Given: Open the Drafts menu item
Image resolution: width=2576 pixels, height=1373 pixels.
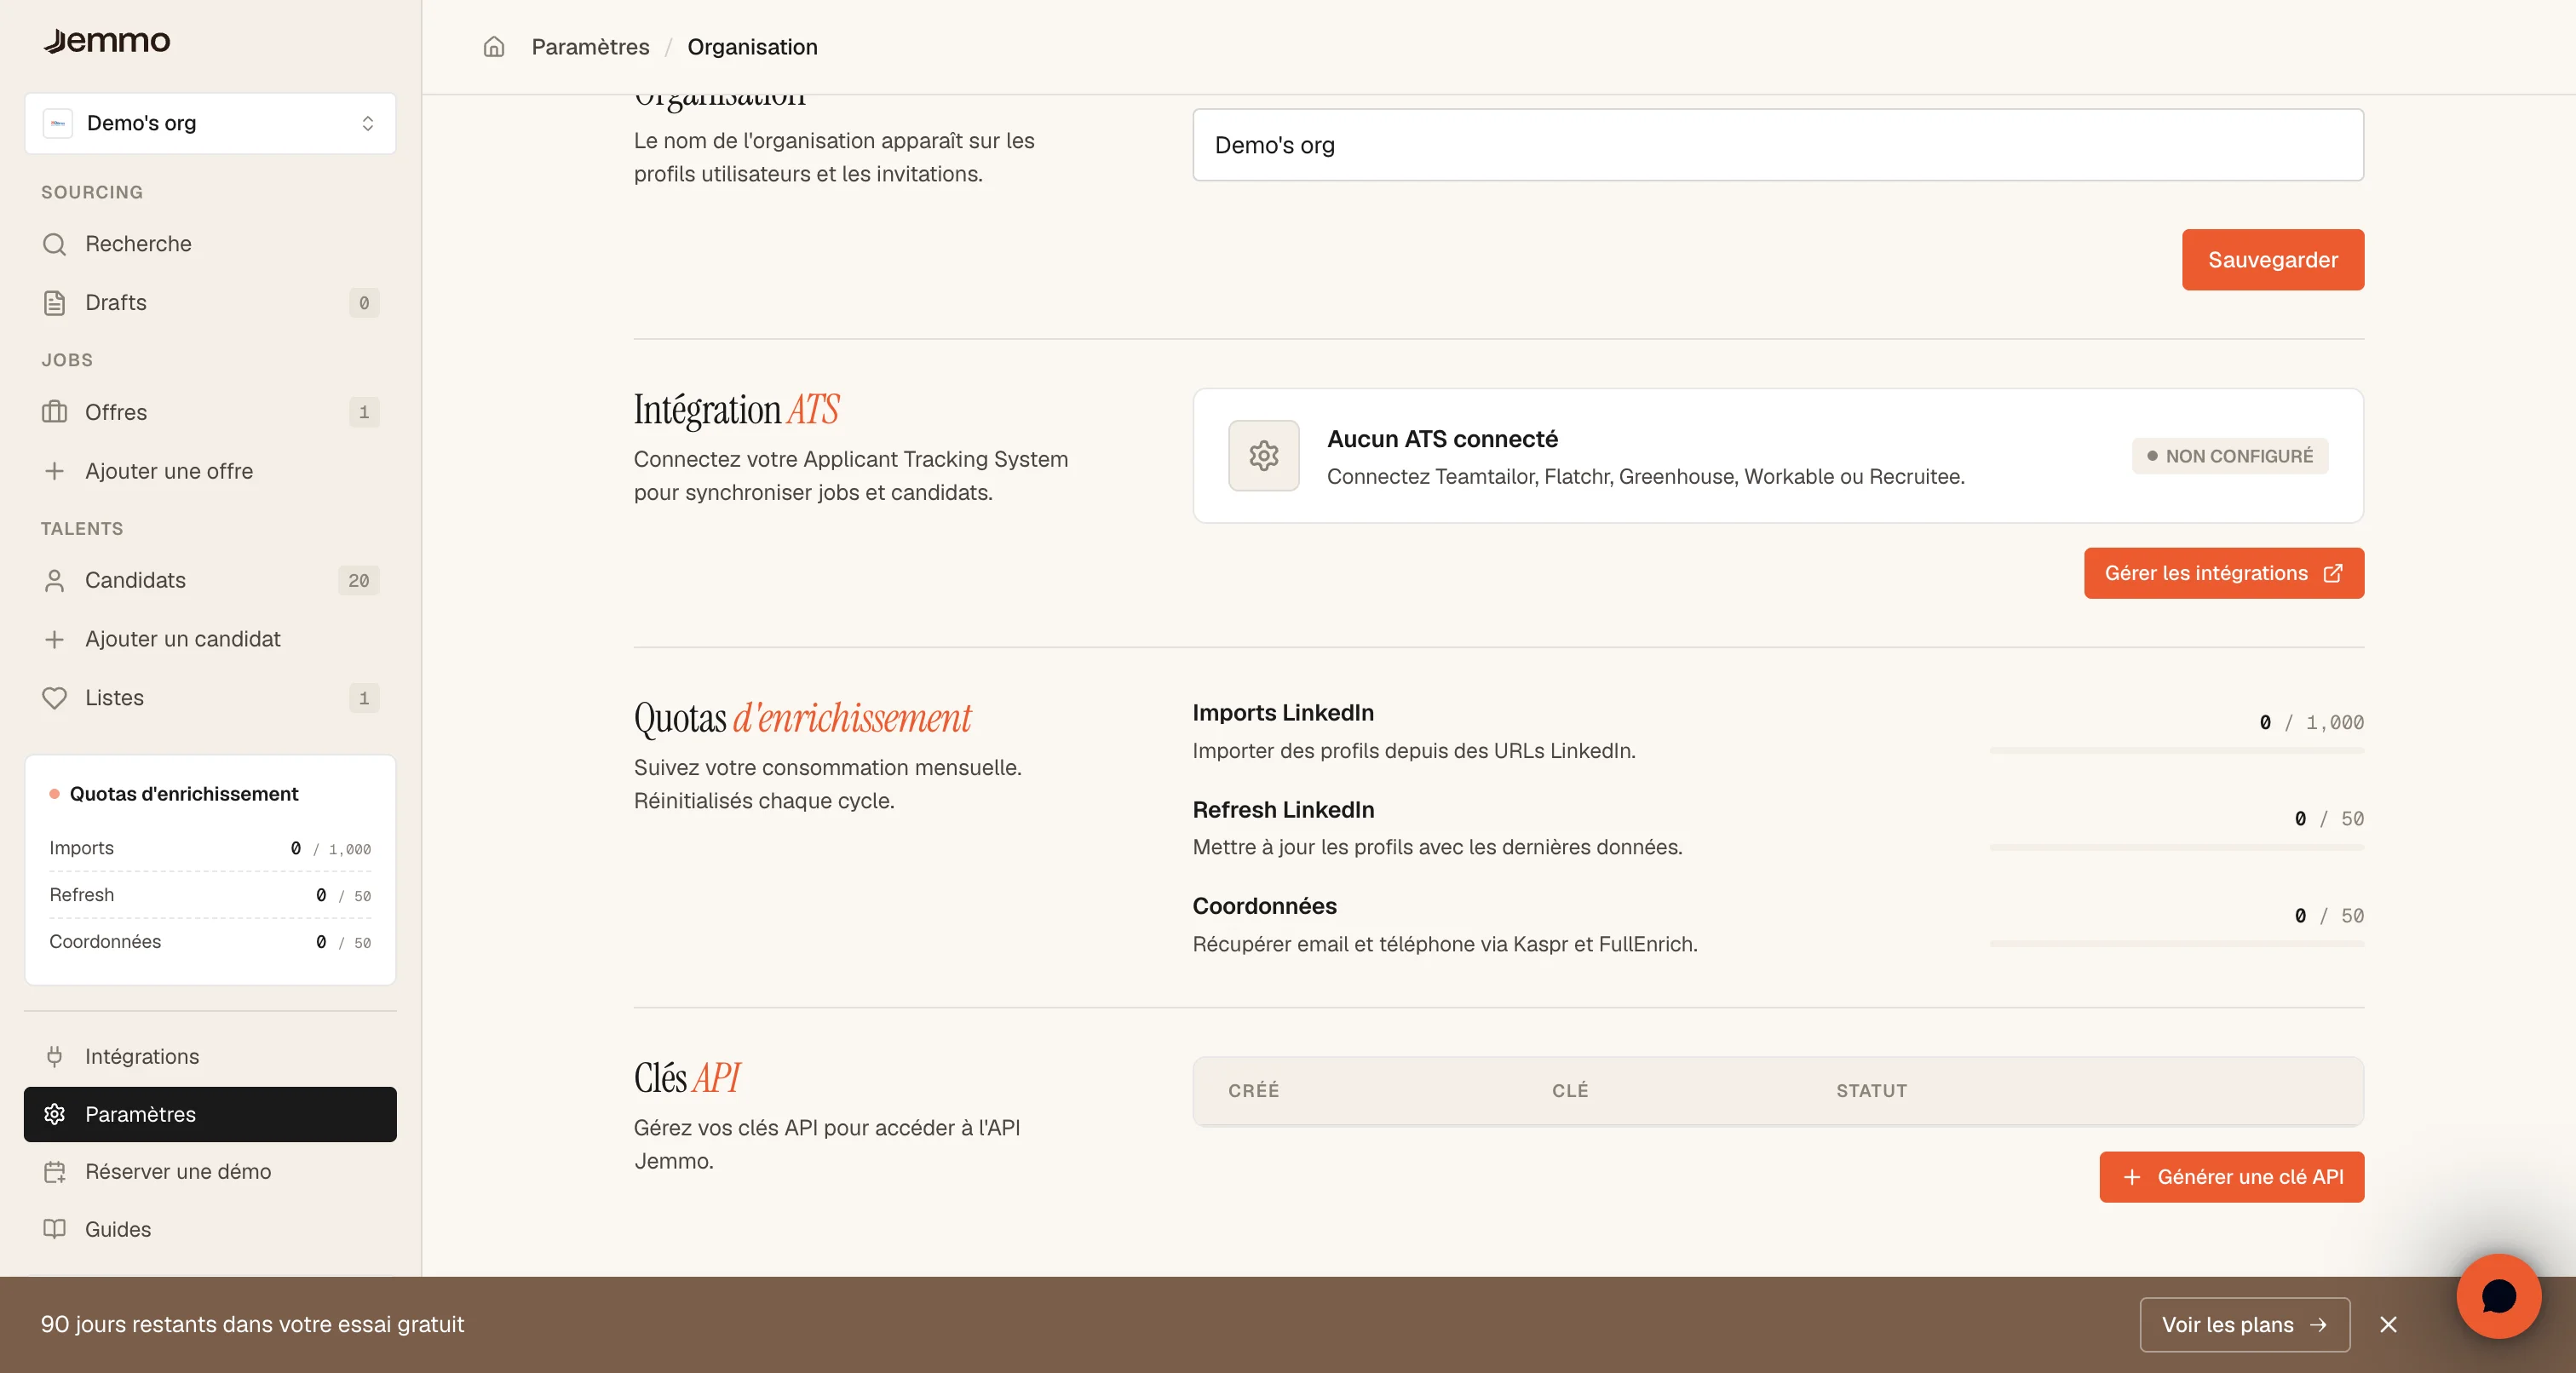Looking at the screenshot, I should (x=210, y=303).
